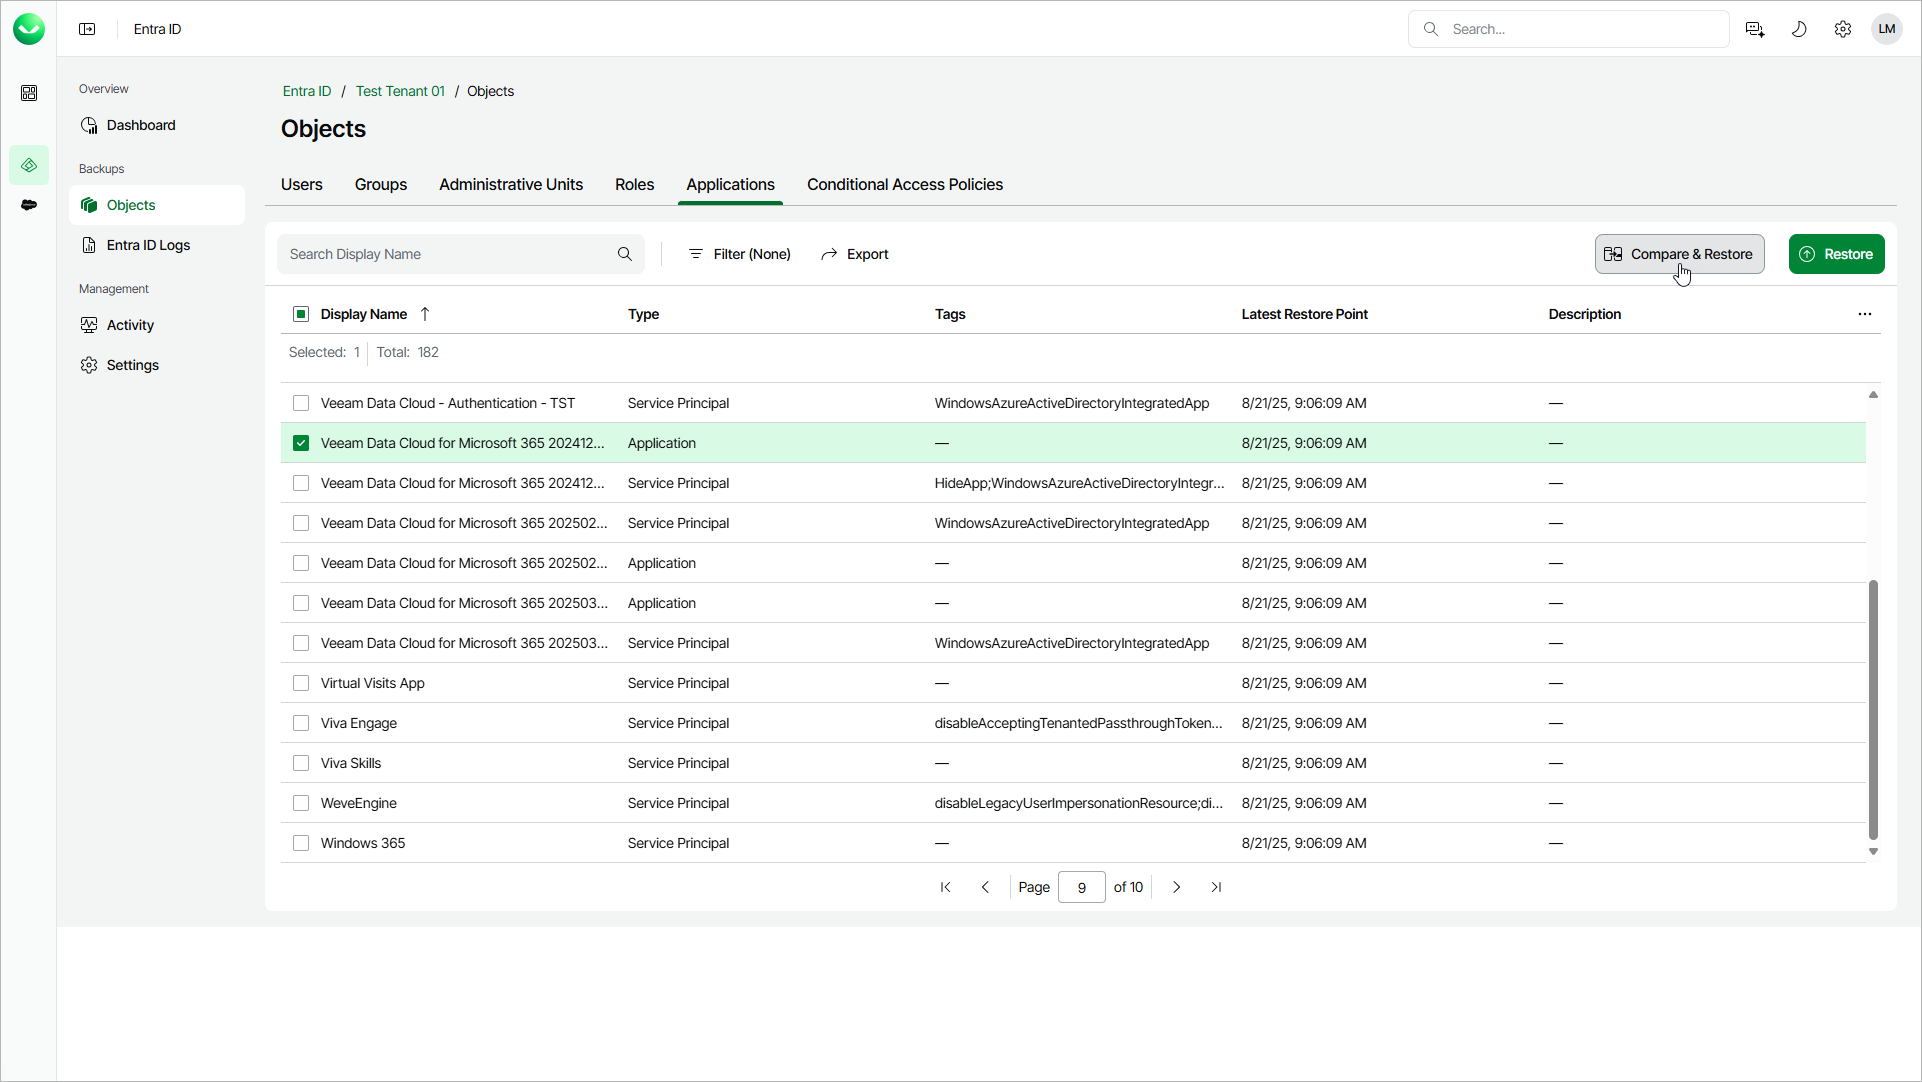Open the column options ellipsis menu
The height and width of the screenshot is (1082, 1922).
(1864, 314)
